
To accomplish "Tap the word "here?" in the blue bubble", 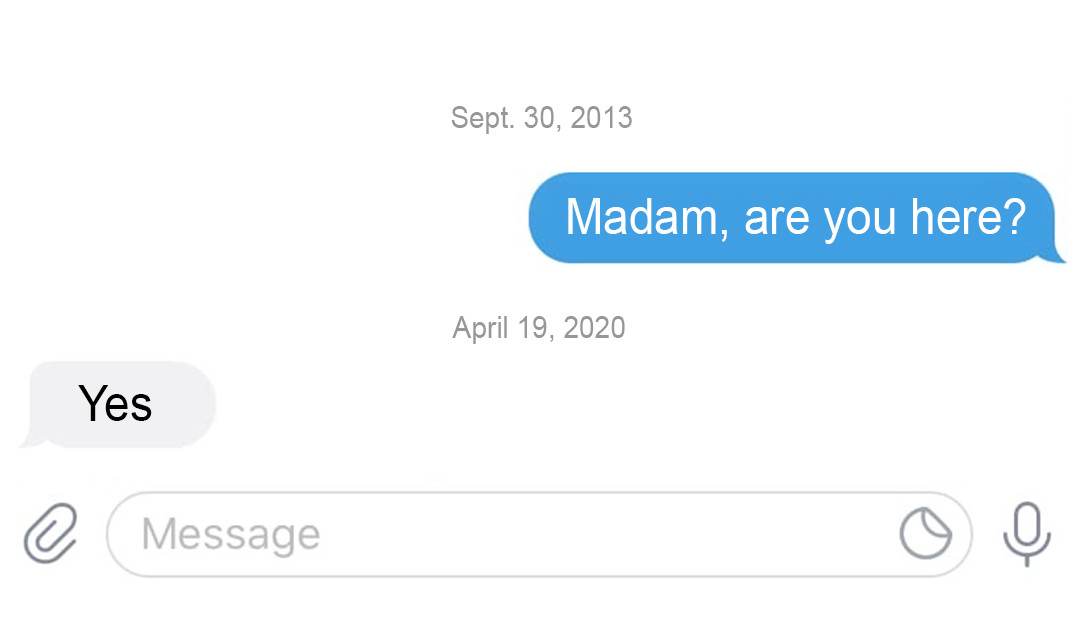I will 968,217.
